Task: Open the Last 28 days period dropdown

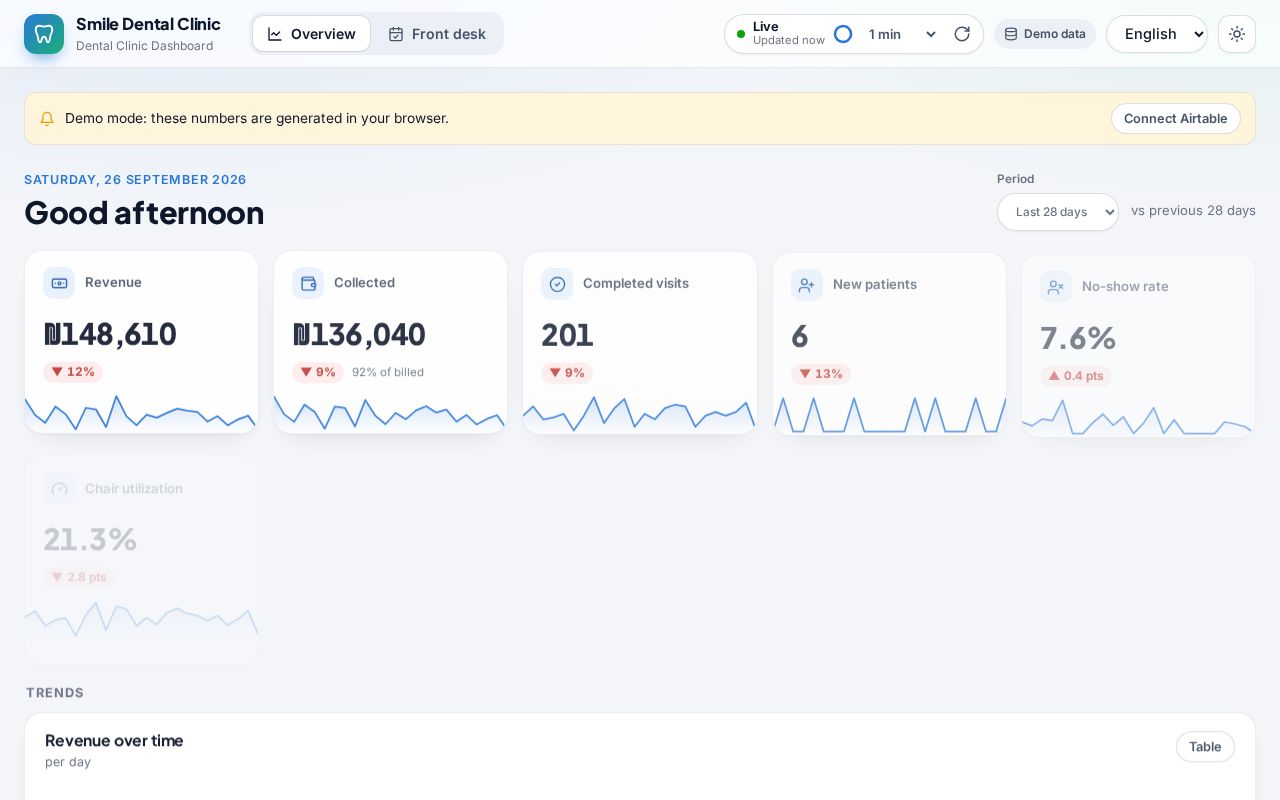Action: pos(1058,212)
